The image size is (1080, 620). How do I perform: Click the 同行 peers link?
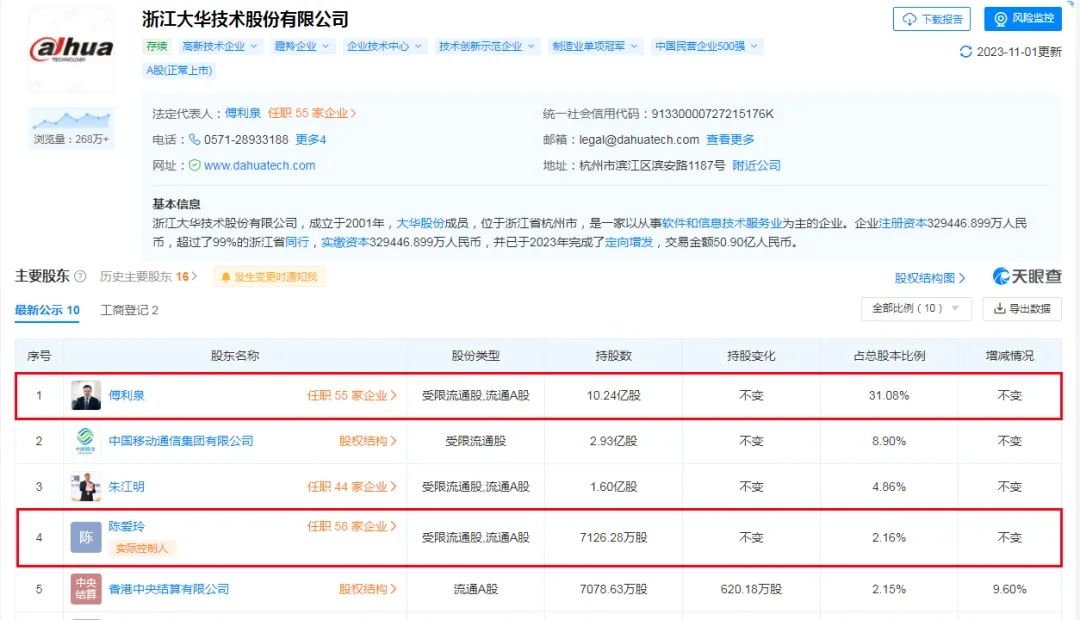coord(297,242)
